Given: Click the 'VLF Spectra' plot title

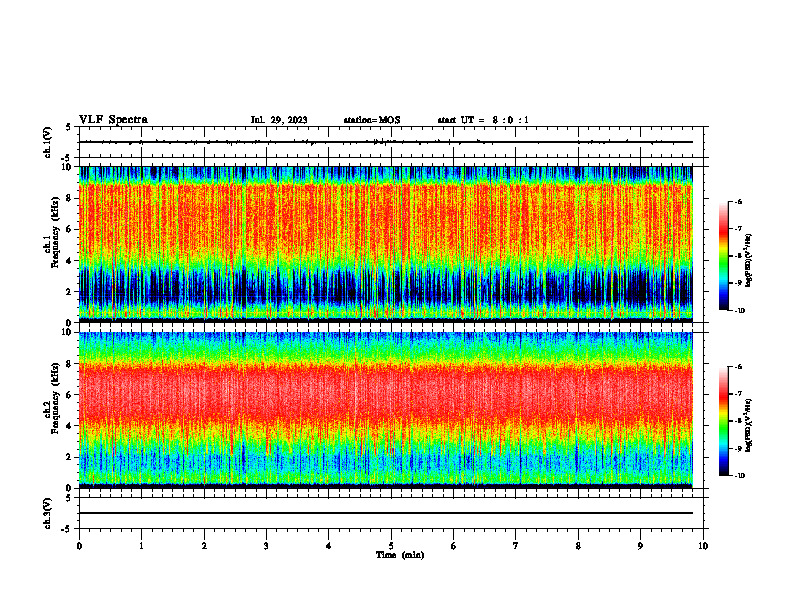Looking at the screenshot, I should click(113, 120).
